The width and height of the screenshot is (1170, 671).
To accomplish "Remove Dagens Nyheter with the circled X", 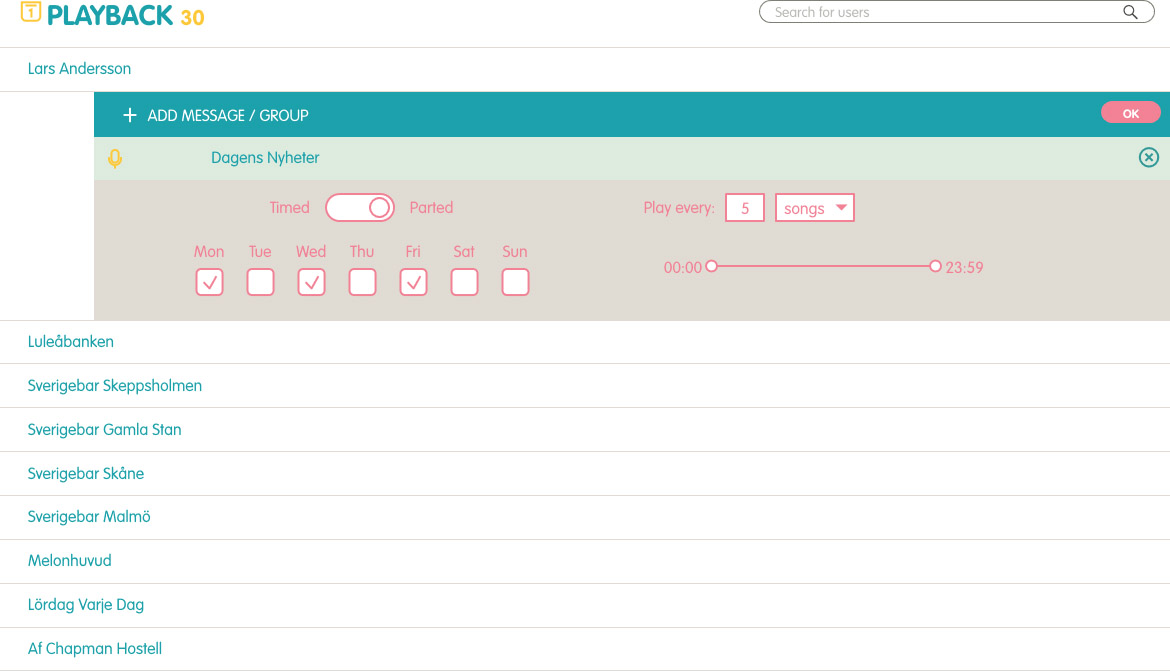I will pos(1148,157).
